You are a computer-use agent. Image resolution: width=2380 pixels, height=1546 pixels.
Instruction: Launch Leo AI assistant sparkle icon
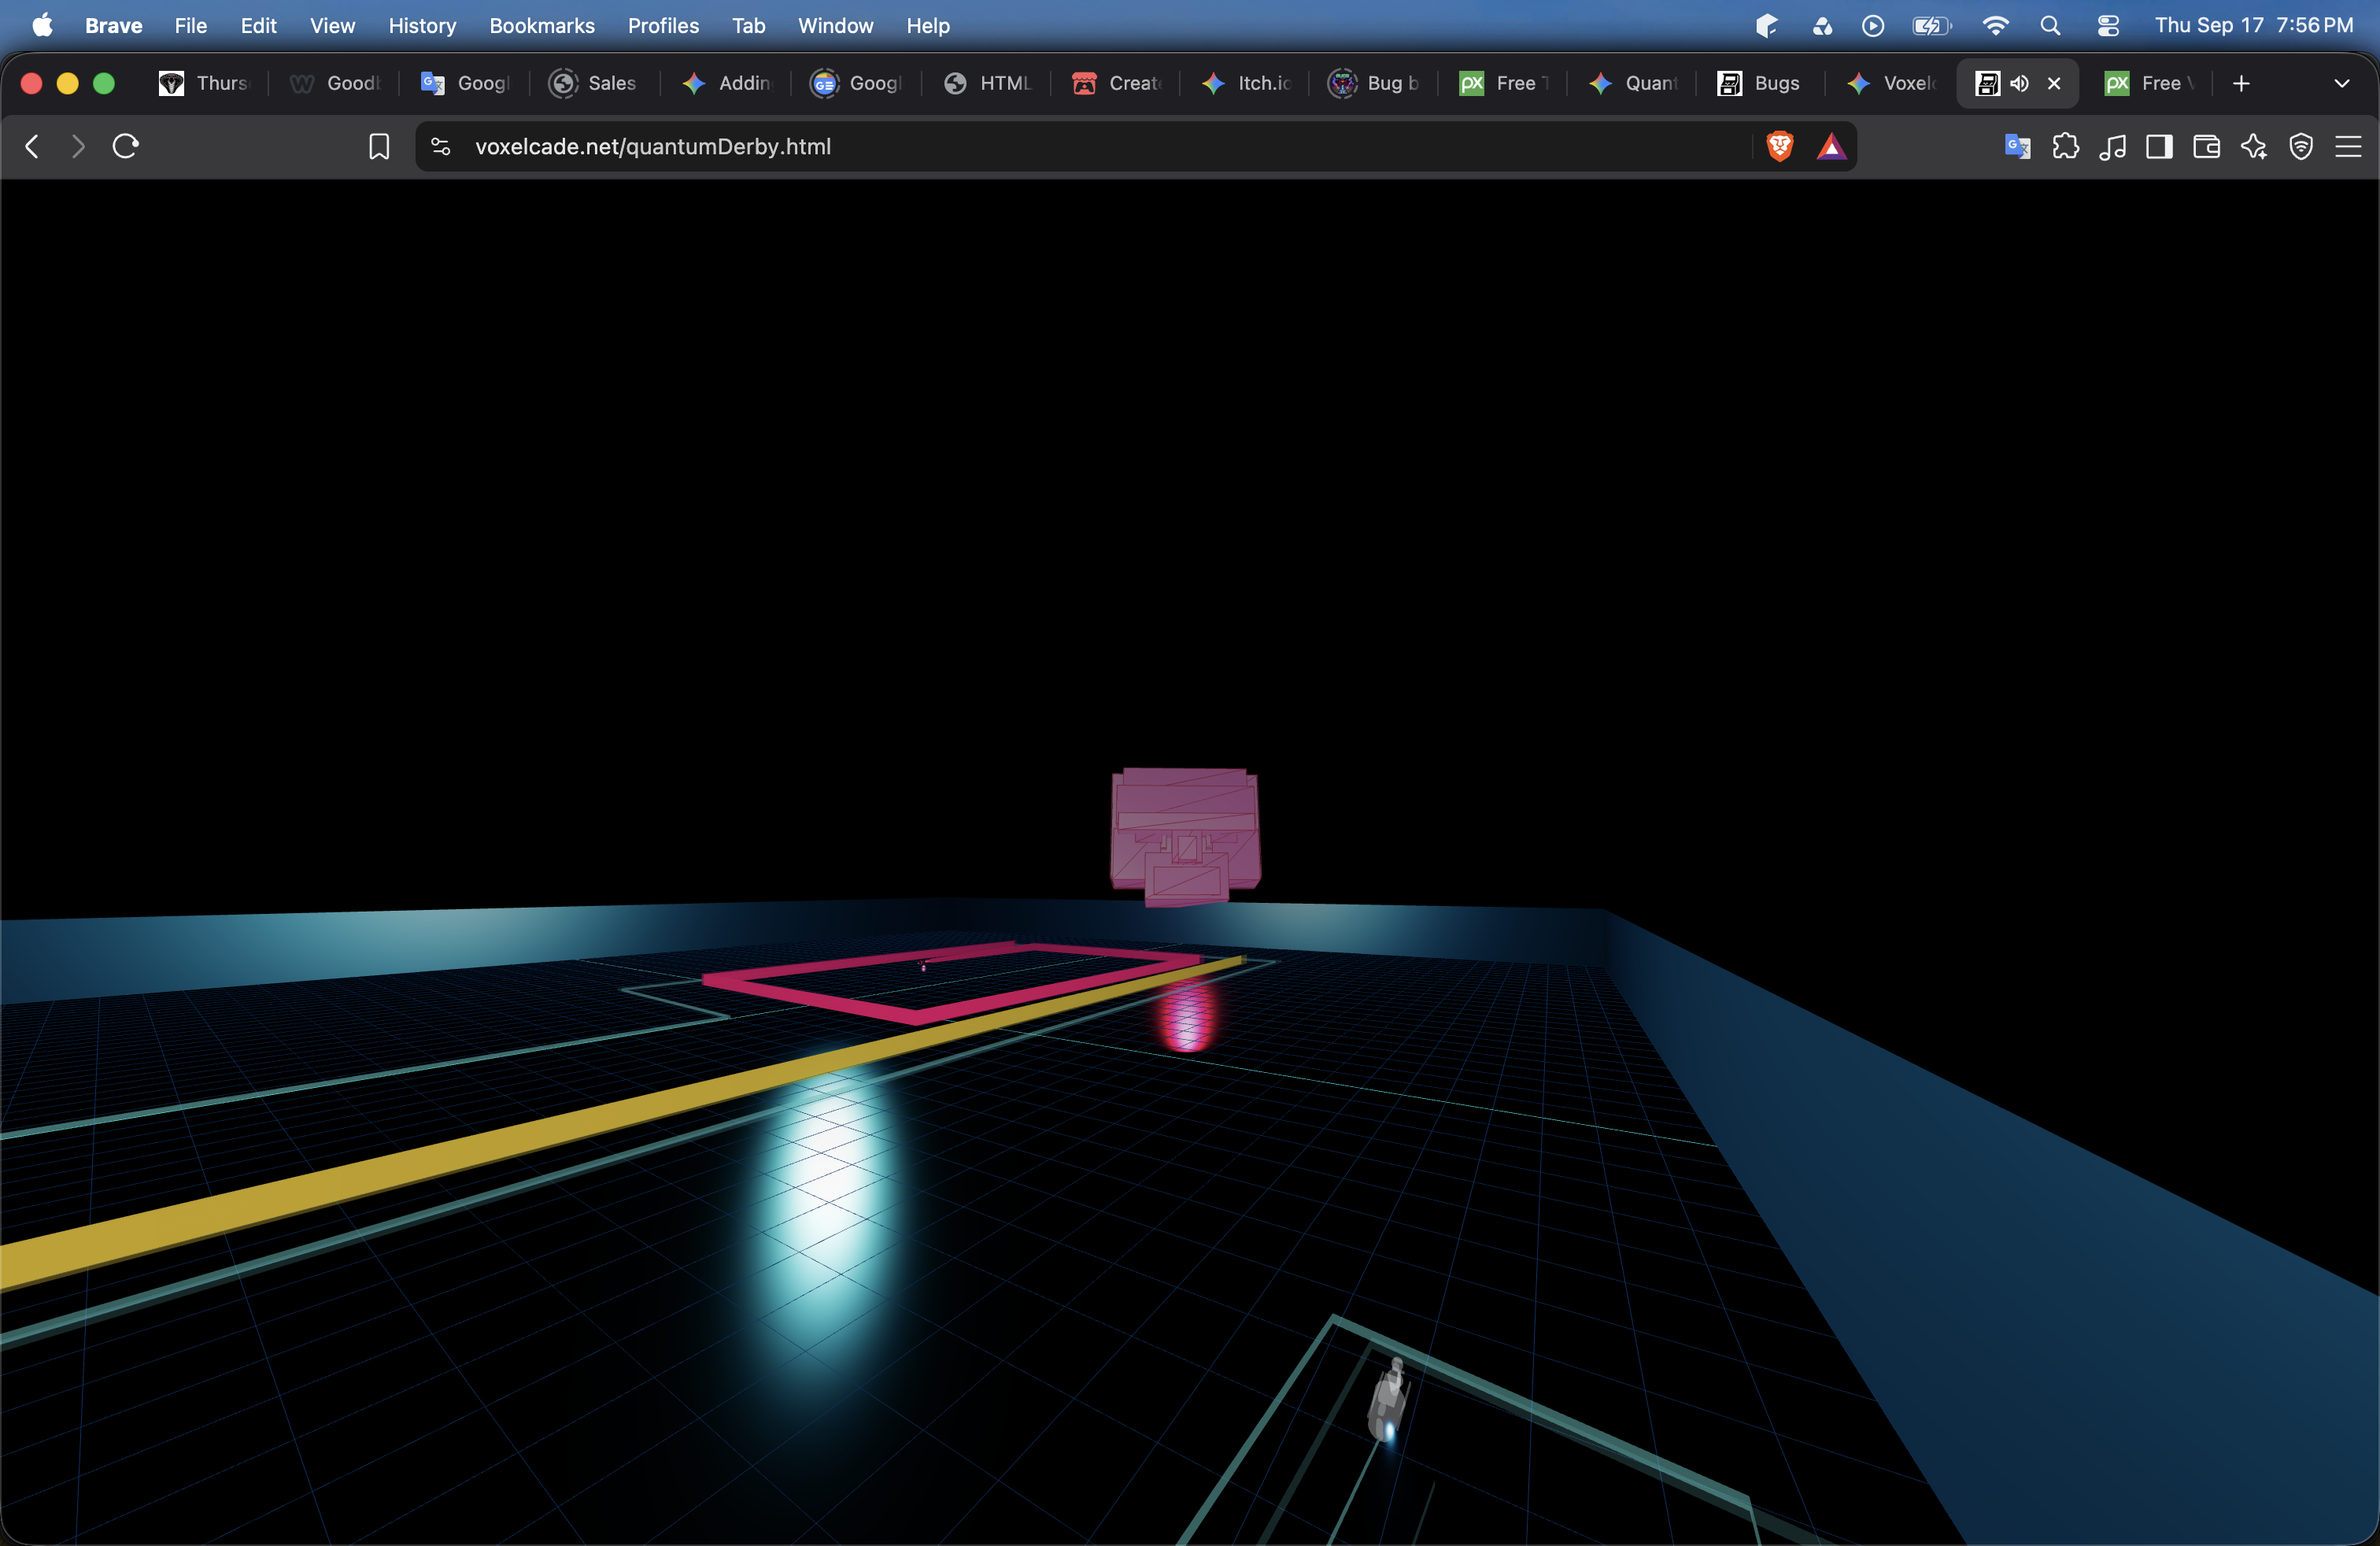(2253, 147)
